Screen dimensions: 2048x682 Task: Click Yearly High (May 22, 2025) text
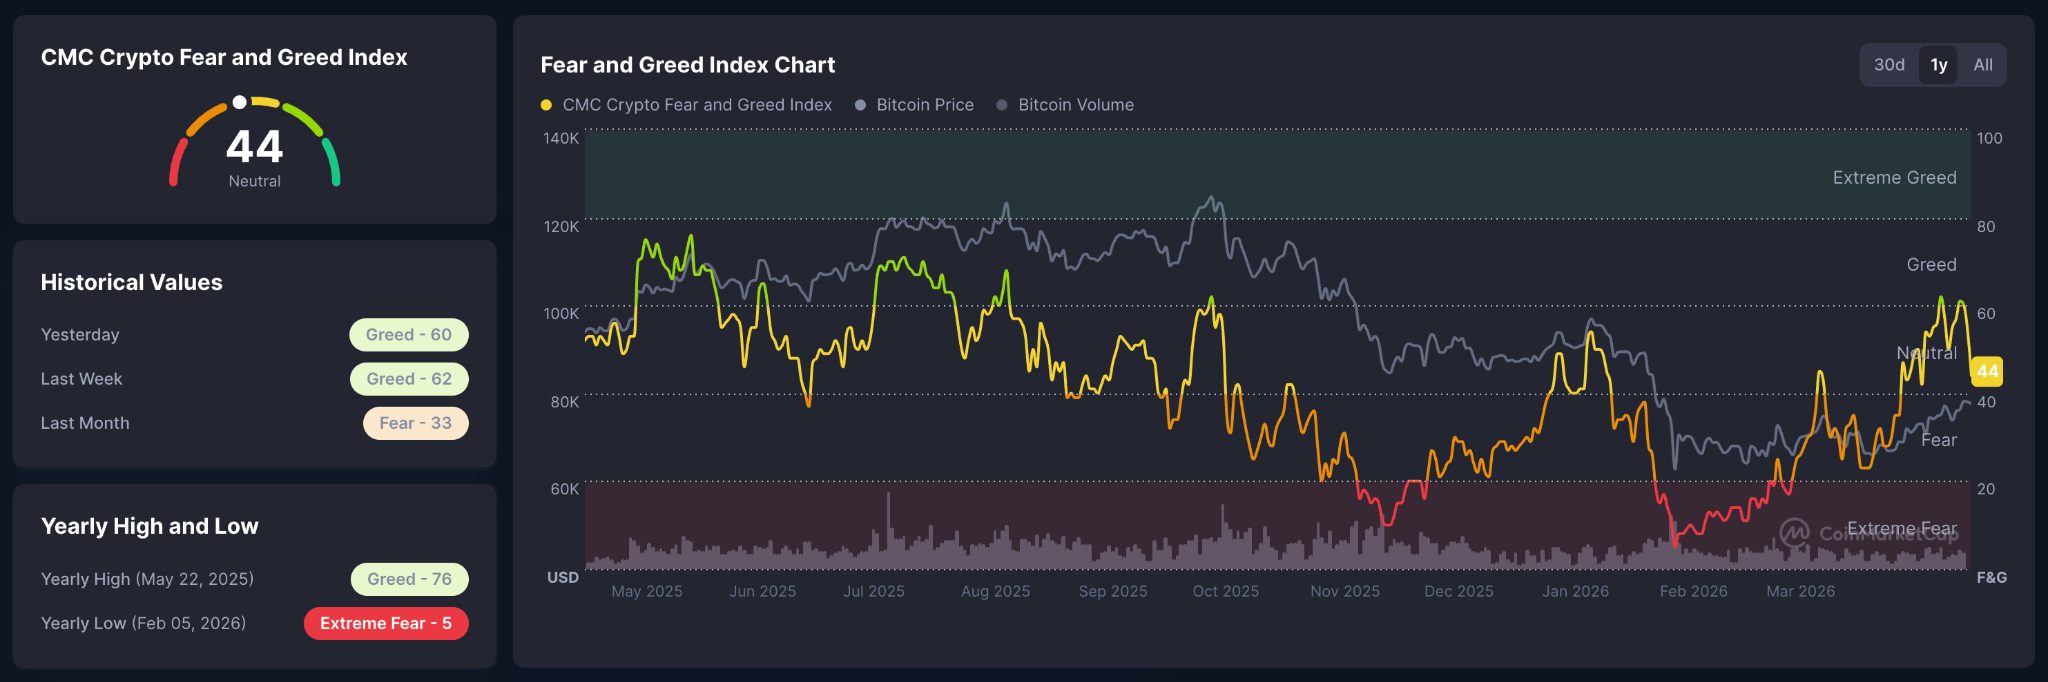[x=147, y=579]
